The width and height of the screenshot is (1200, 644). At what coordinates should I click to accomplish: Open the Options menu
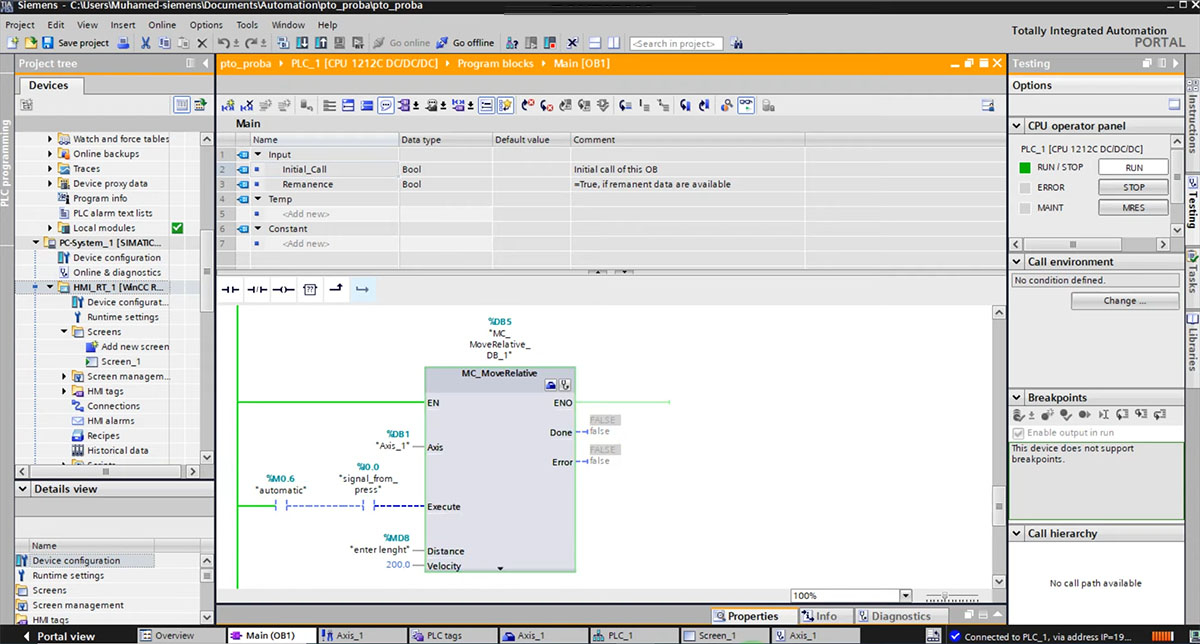click(x=206, y=25)
